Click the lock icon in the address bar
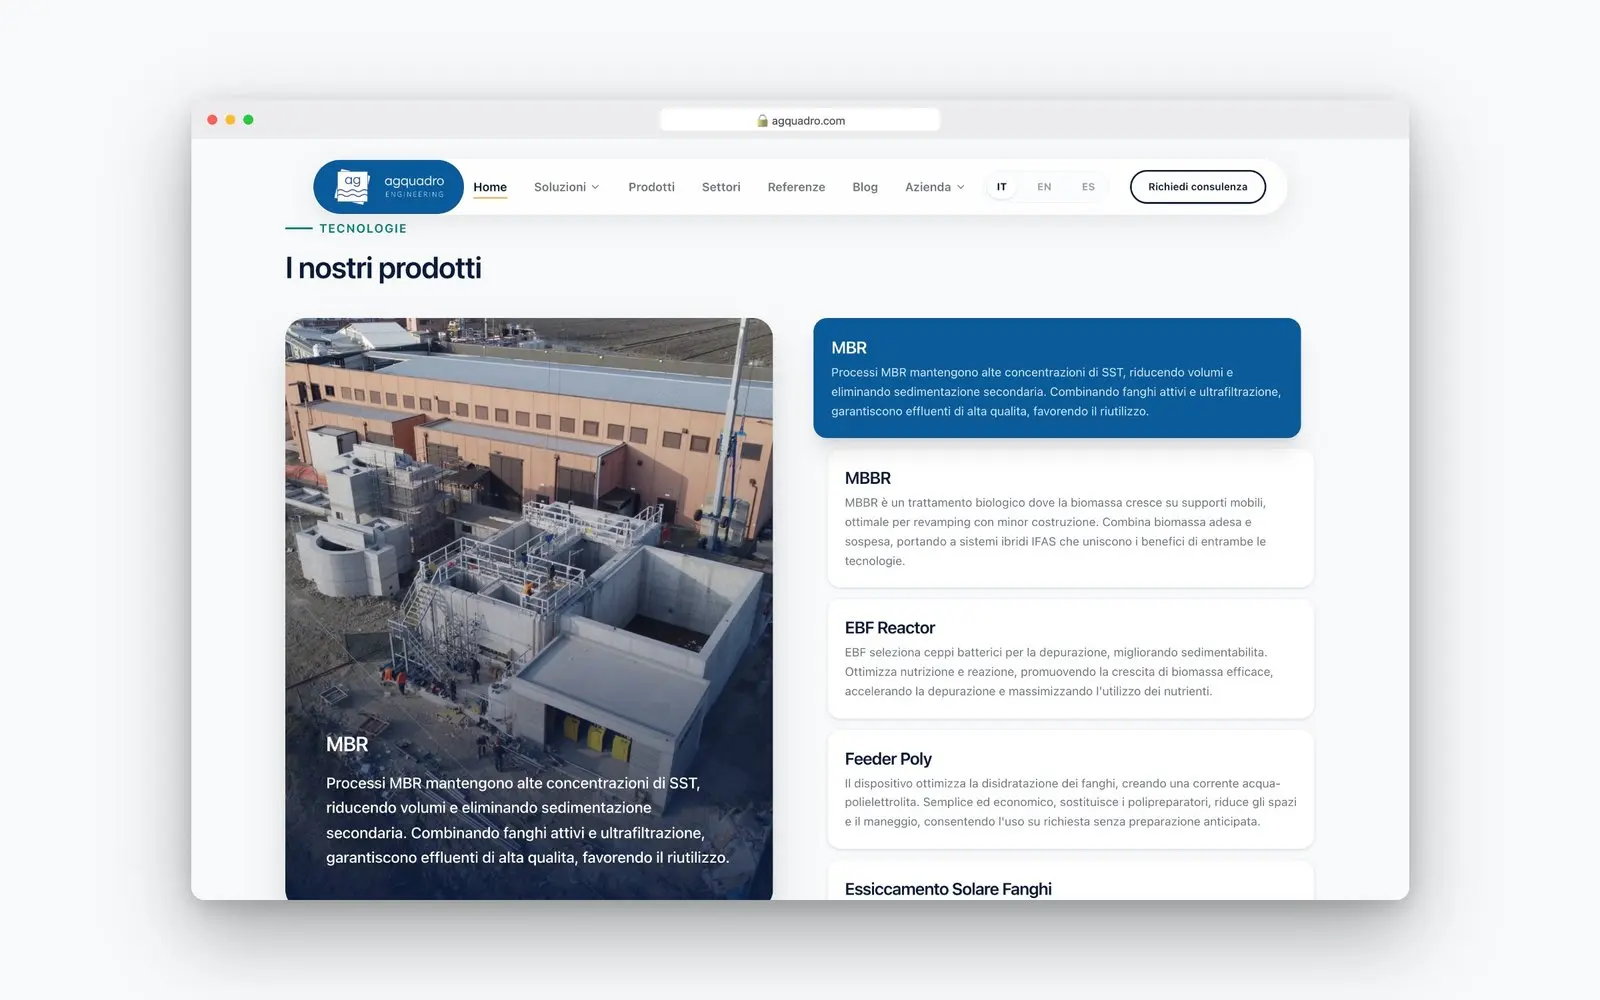Screen dimensions: 1600x1000 coord(762,121)
